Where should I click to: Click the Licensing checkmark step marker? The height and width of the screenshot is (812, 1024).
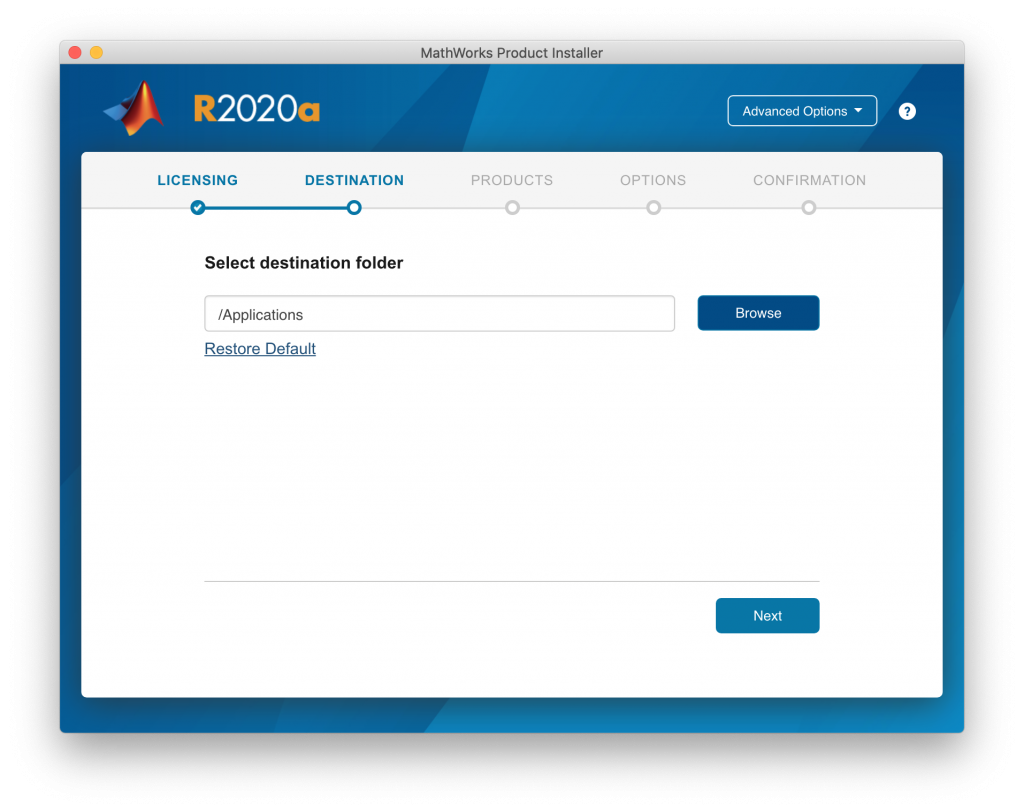(197, 208)
